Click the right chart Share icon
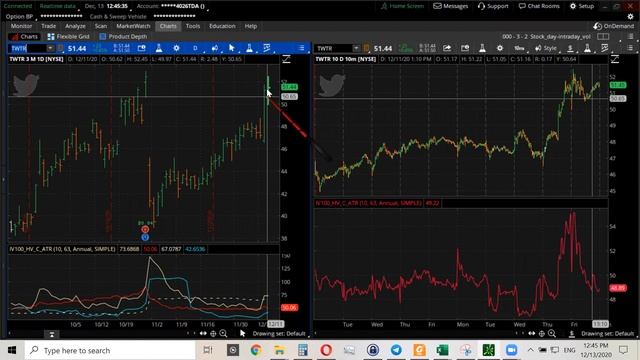Viewport: 640px width, 360px height. pos(447,48)
